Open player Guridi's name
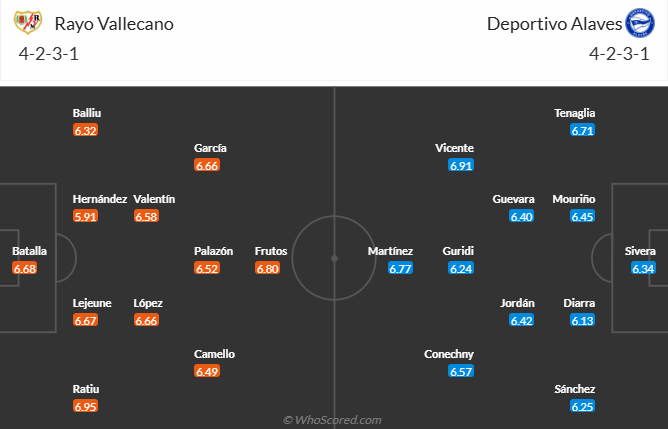 point(458,251)
